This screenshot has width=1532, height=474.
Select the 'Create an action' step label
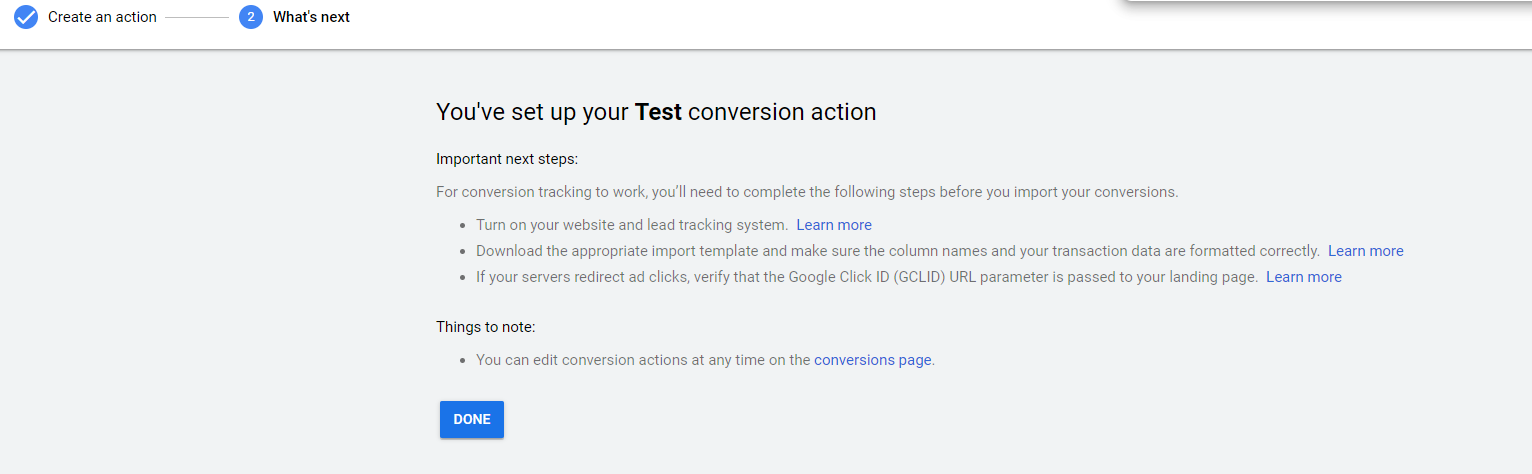[x=102, y=17]
